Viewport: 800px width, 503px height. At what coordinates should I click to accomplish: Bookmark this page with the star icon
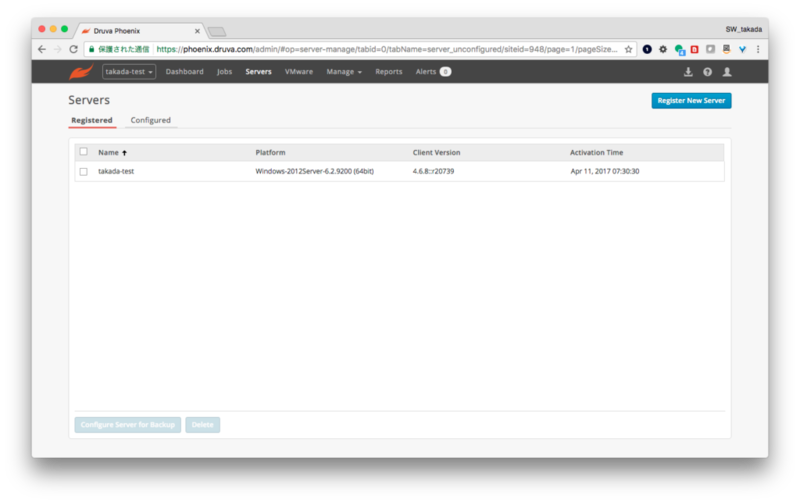pyautogui.click(x=628, y=49)
